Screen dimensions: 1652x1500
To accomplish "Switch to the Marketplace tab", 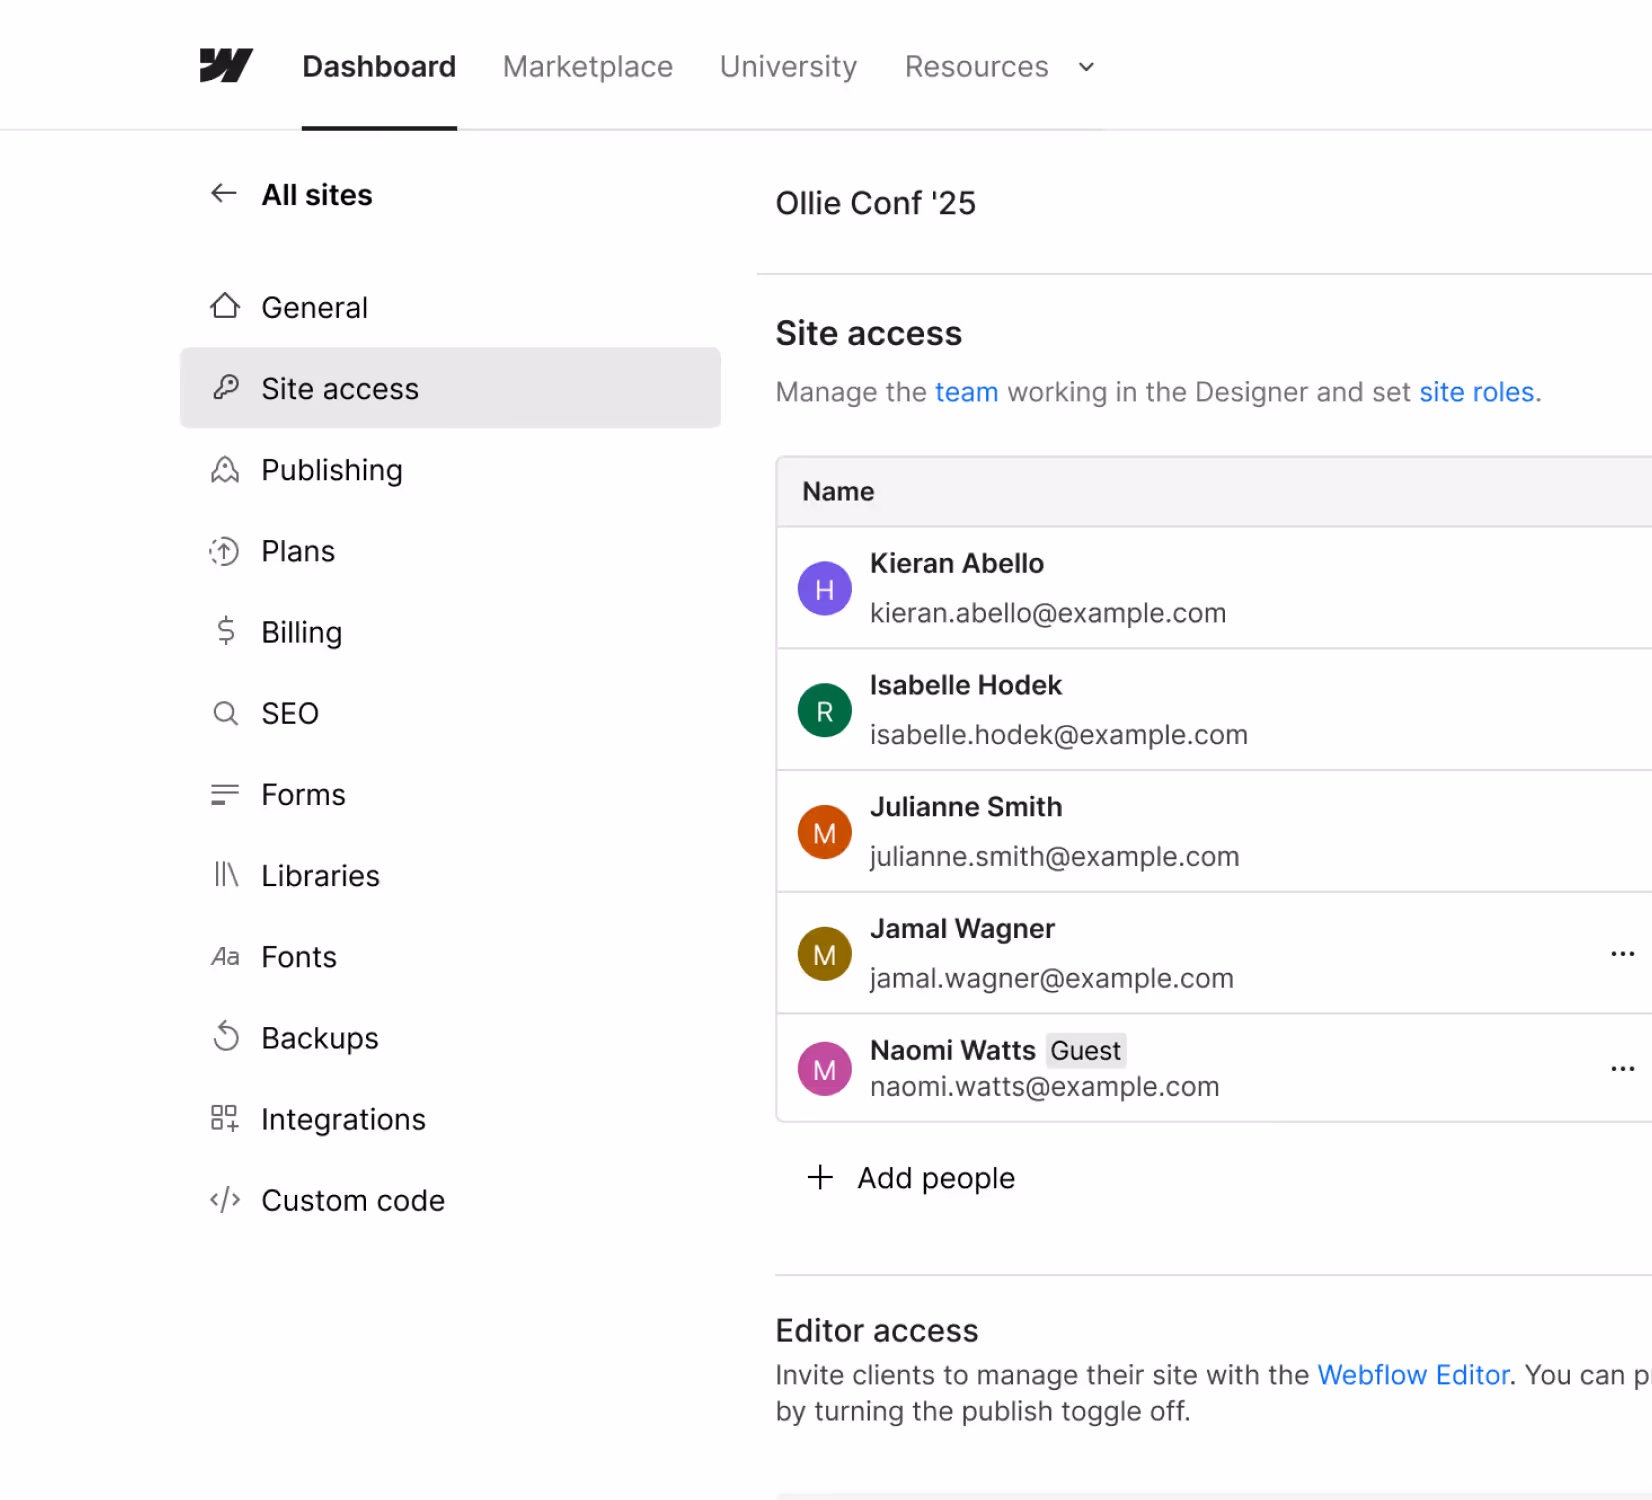I will point(587,66).
